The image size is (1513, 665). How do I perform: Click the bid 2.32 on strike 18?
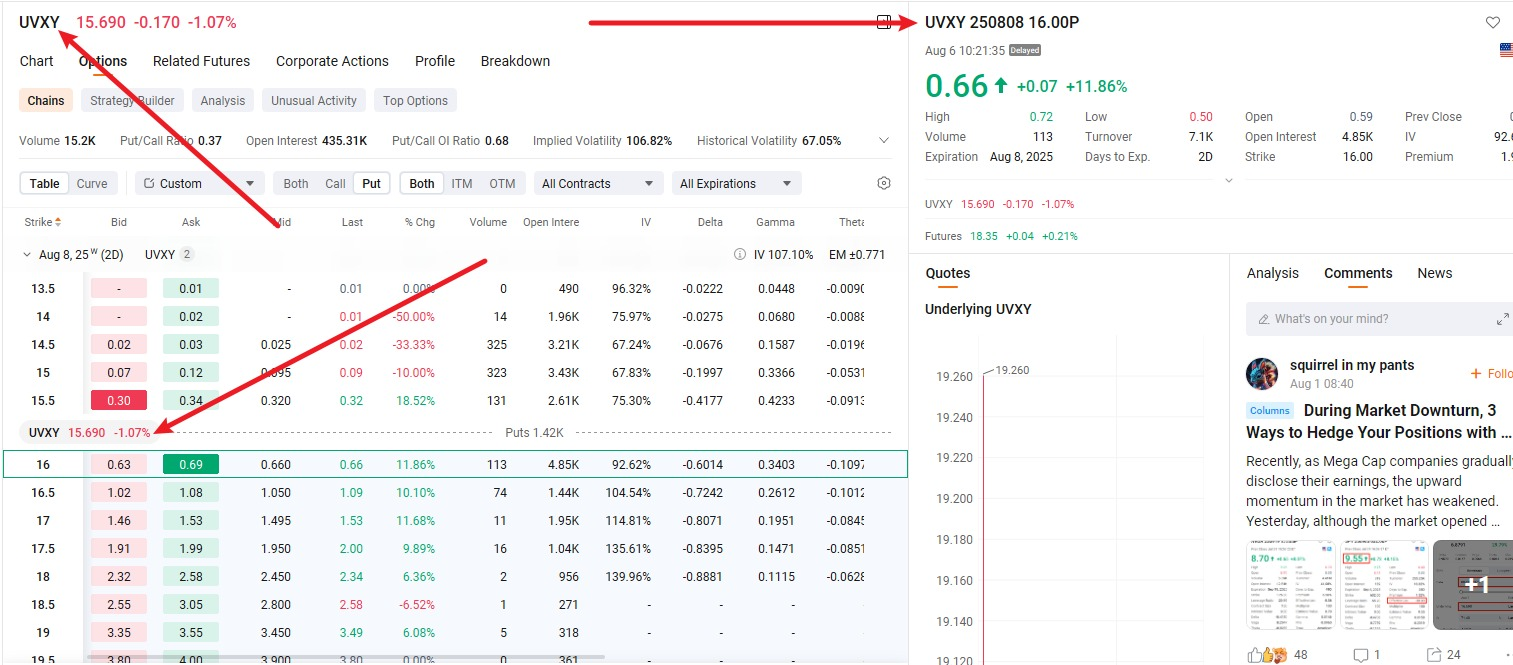119,577
